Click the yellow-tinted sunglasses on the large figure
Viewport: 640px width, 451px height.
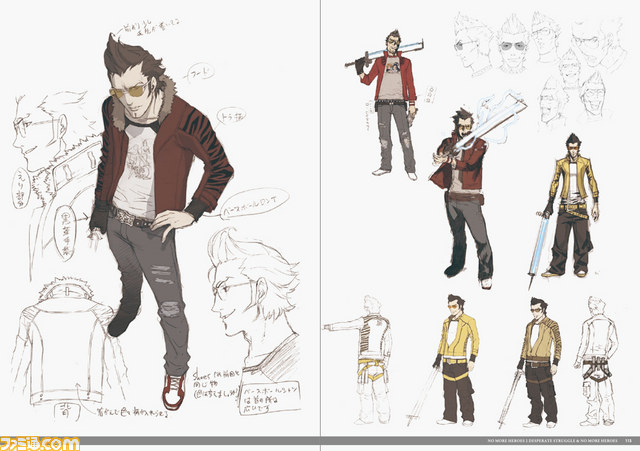tap(130, 89)
